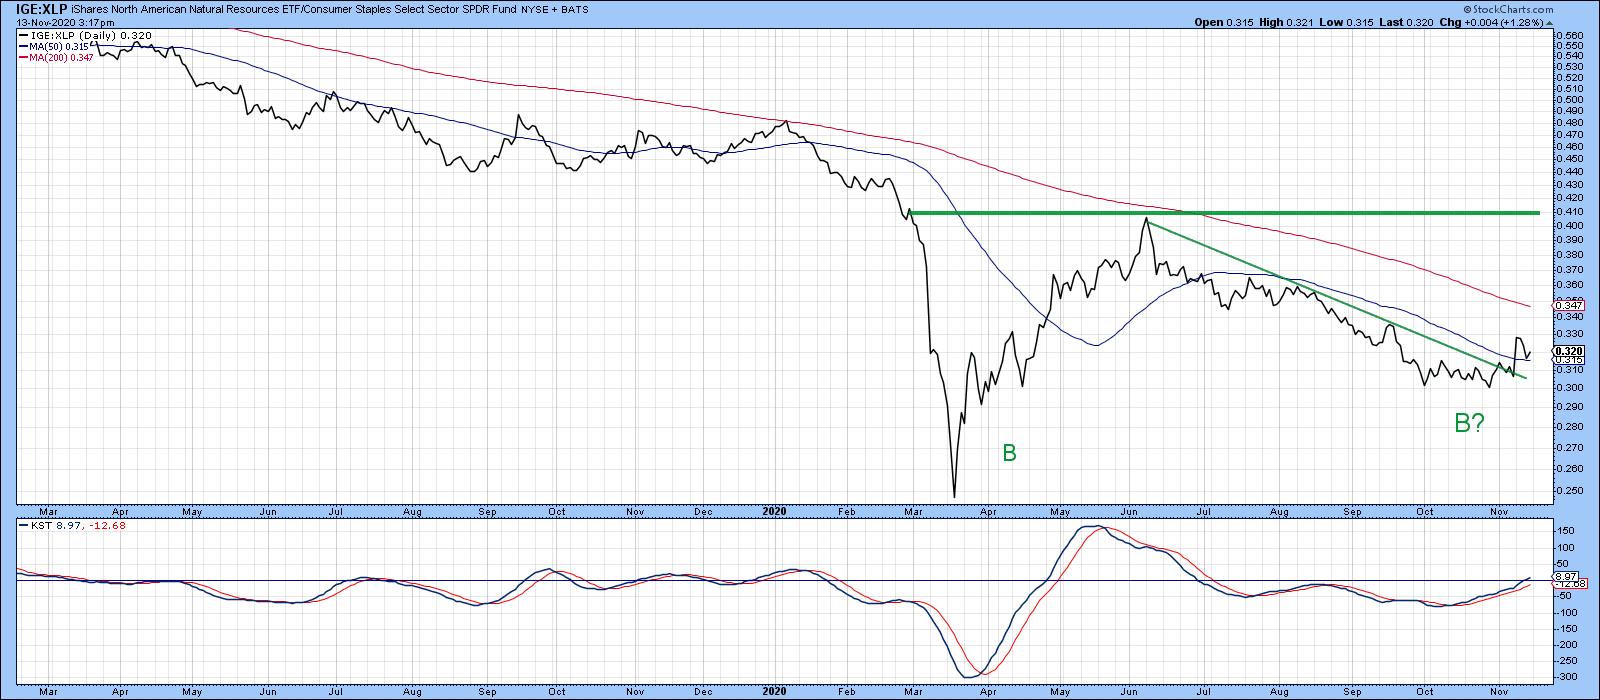Viewport: 1600px width, 700px height.
Task: Click the 0.320 last price tag
Action: [x=1567, y=351]
